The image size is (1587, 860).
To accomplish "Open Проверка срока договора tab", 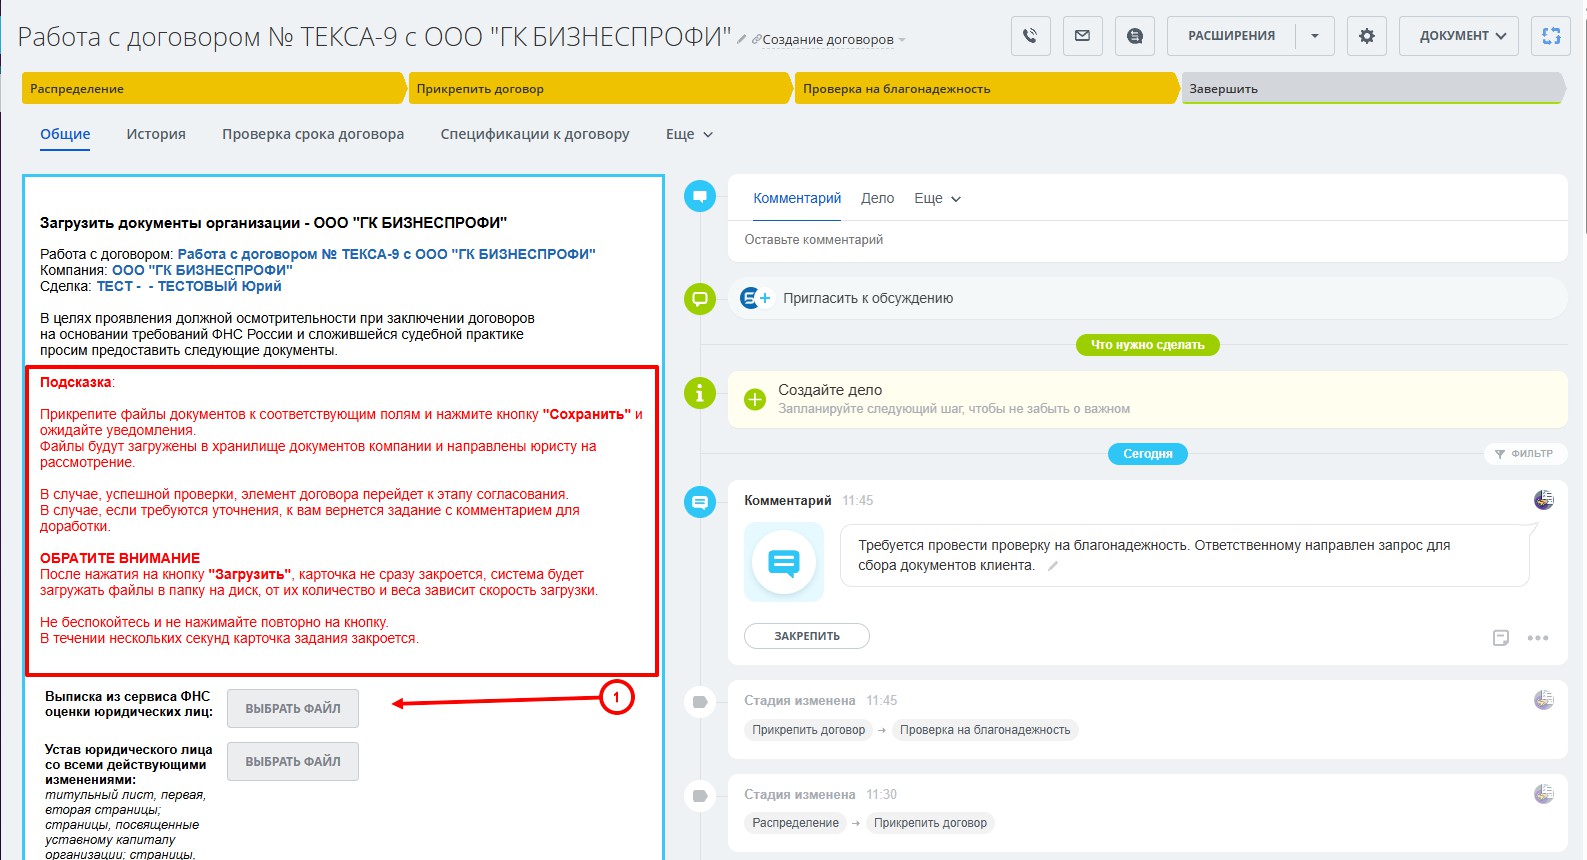I will (313, 134).
